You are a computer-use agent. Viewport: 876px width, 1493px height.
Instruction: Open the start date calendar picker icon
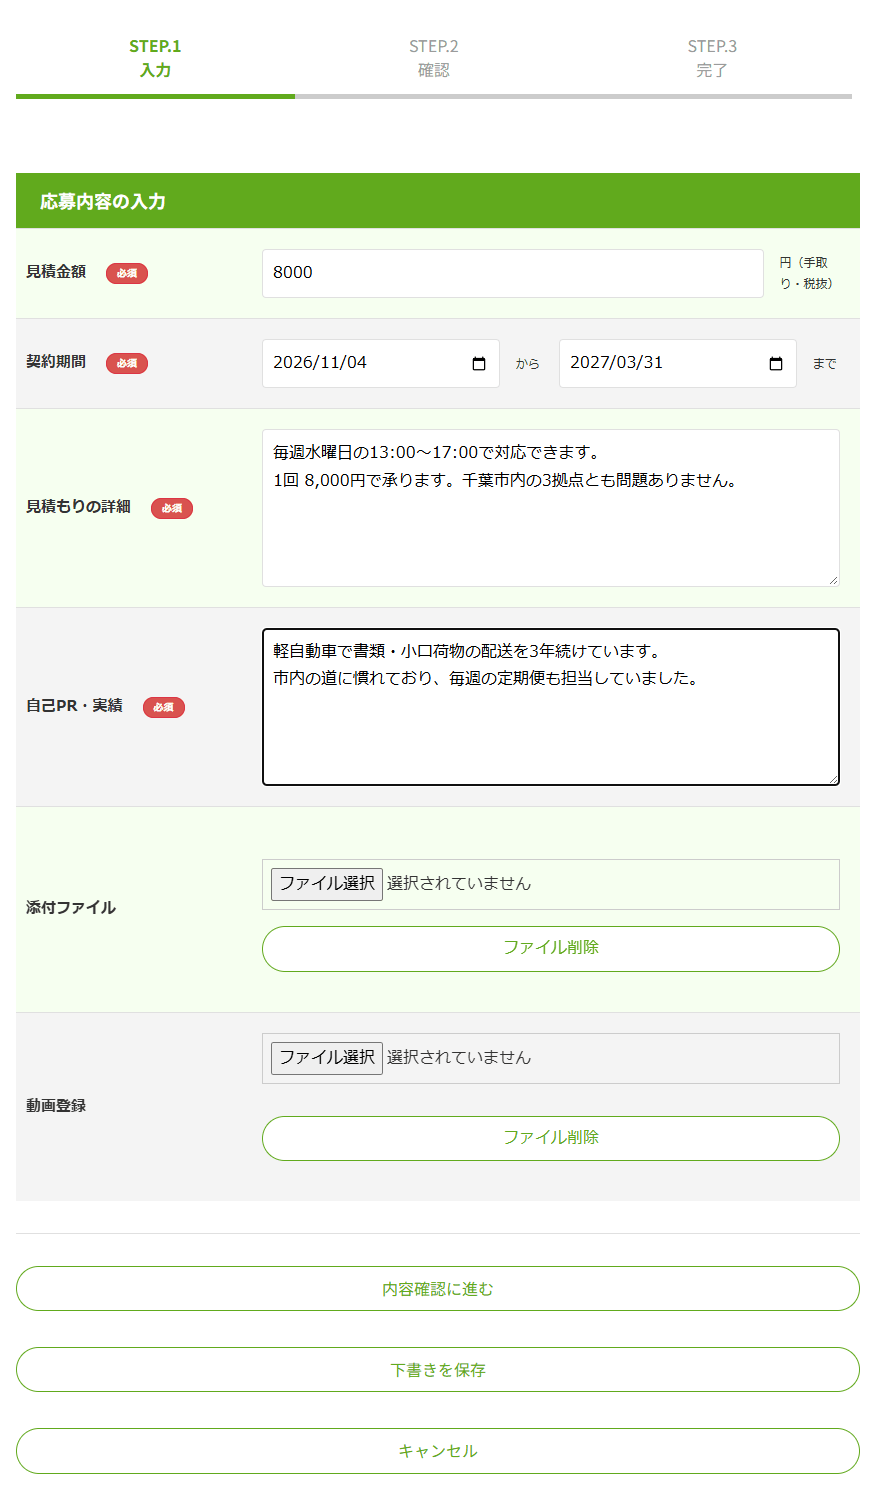coord(479,364)
